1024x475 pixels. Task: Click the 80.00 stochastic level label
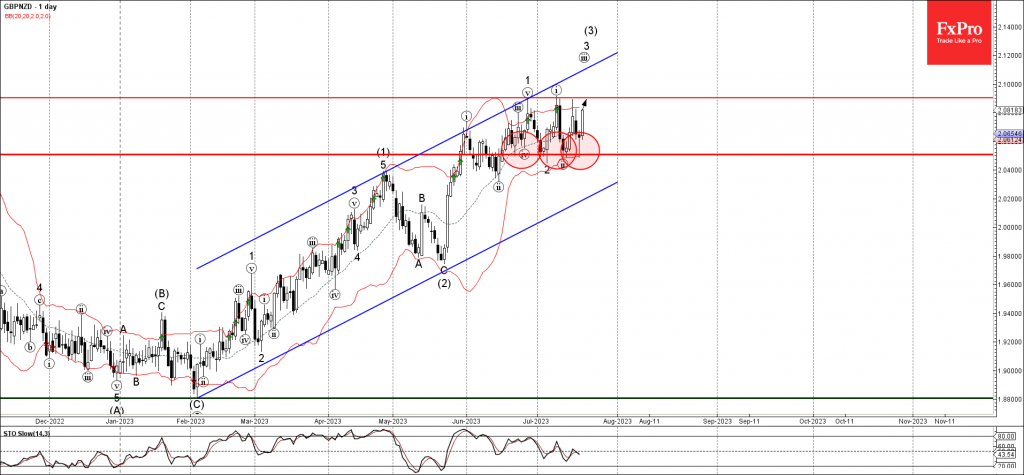[1004, 436]
